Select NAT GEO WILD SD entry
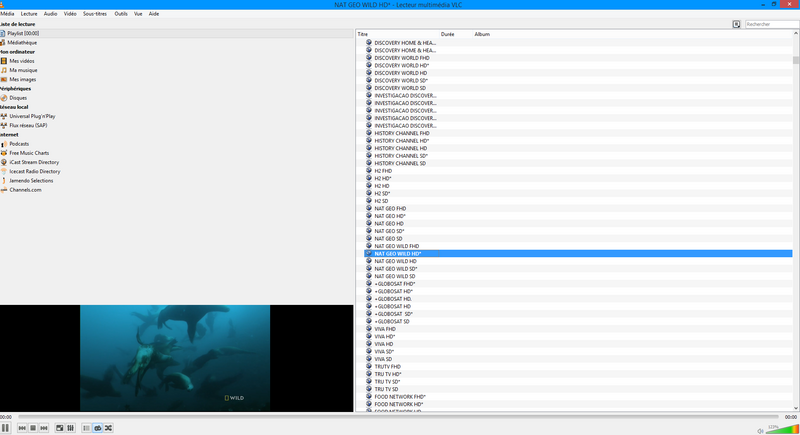800x435 pixels. [395, 276]
